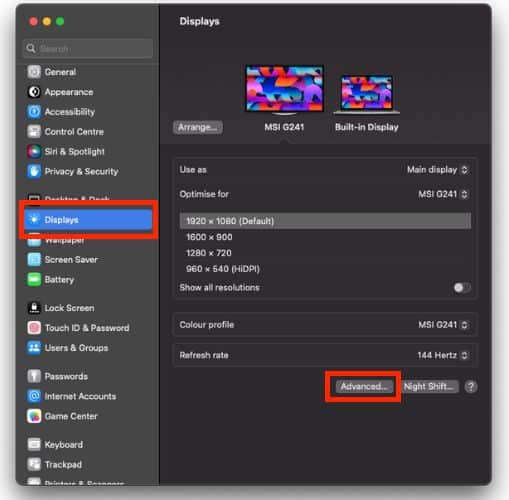The width and height of the screenshot is (509, 500).
Task: Select the Internet Accounts @ icon
Action: click(x=34, y=396)
